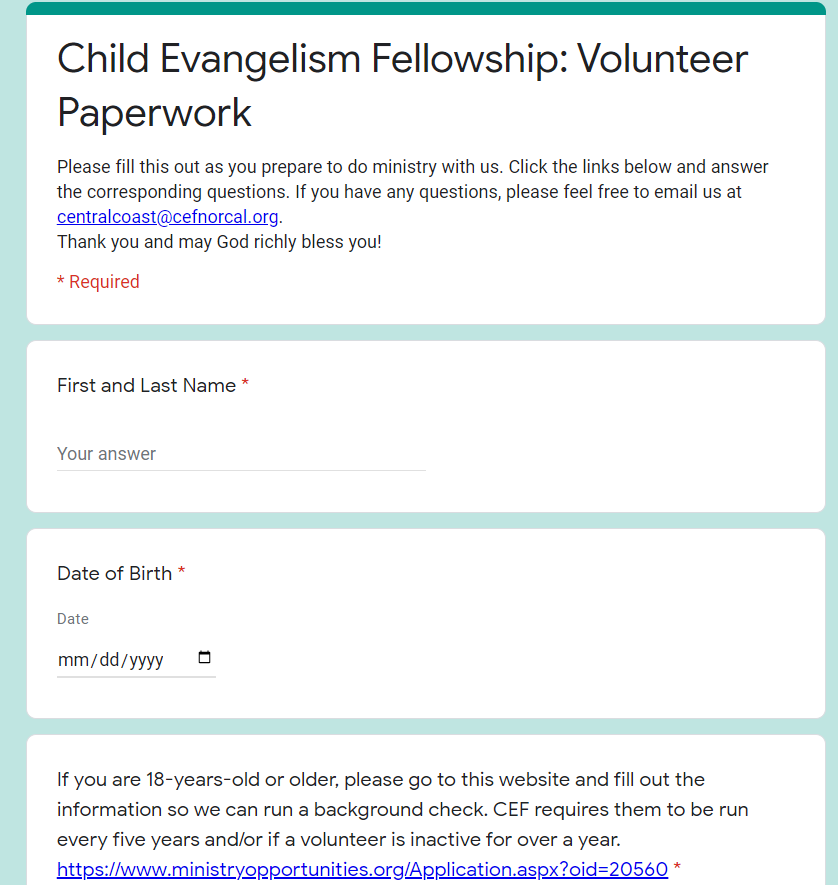
Task: Click the form title "Child Evangelism Fellowship: Volunteer Paperwork"
Action: tap(402, 85)
